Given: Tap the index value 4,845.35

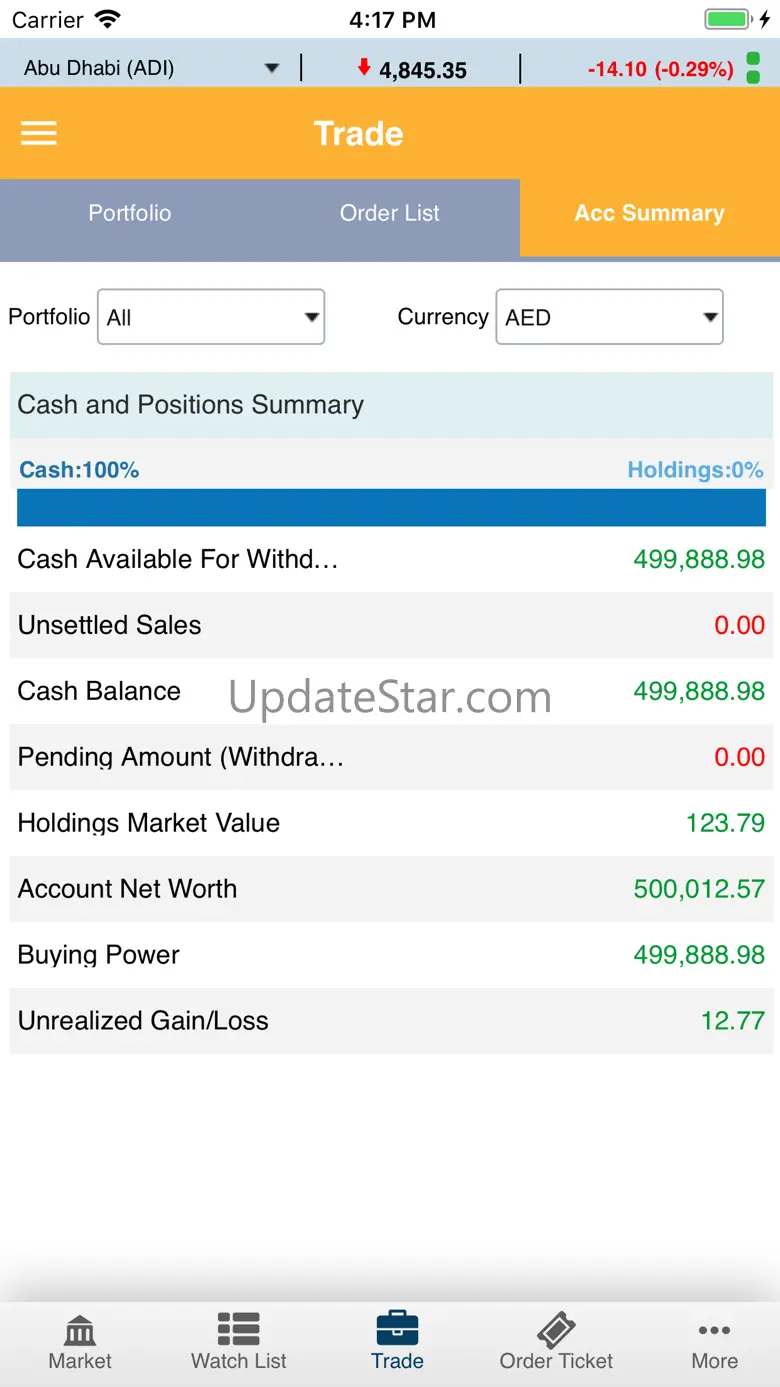Looking at the screenshot, I should 423,70.
